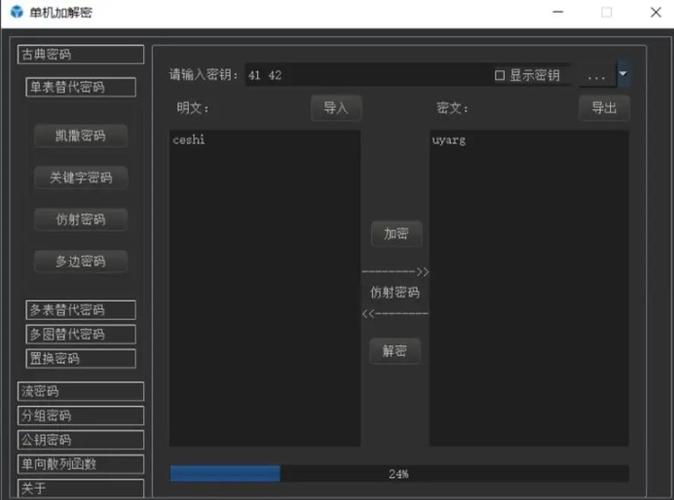
Task: Open the 关于 about section
Action: [81, 488]
